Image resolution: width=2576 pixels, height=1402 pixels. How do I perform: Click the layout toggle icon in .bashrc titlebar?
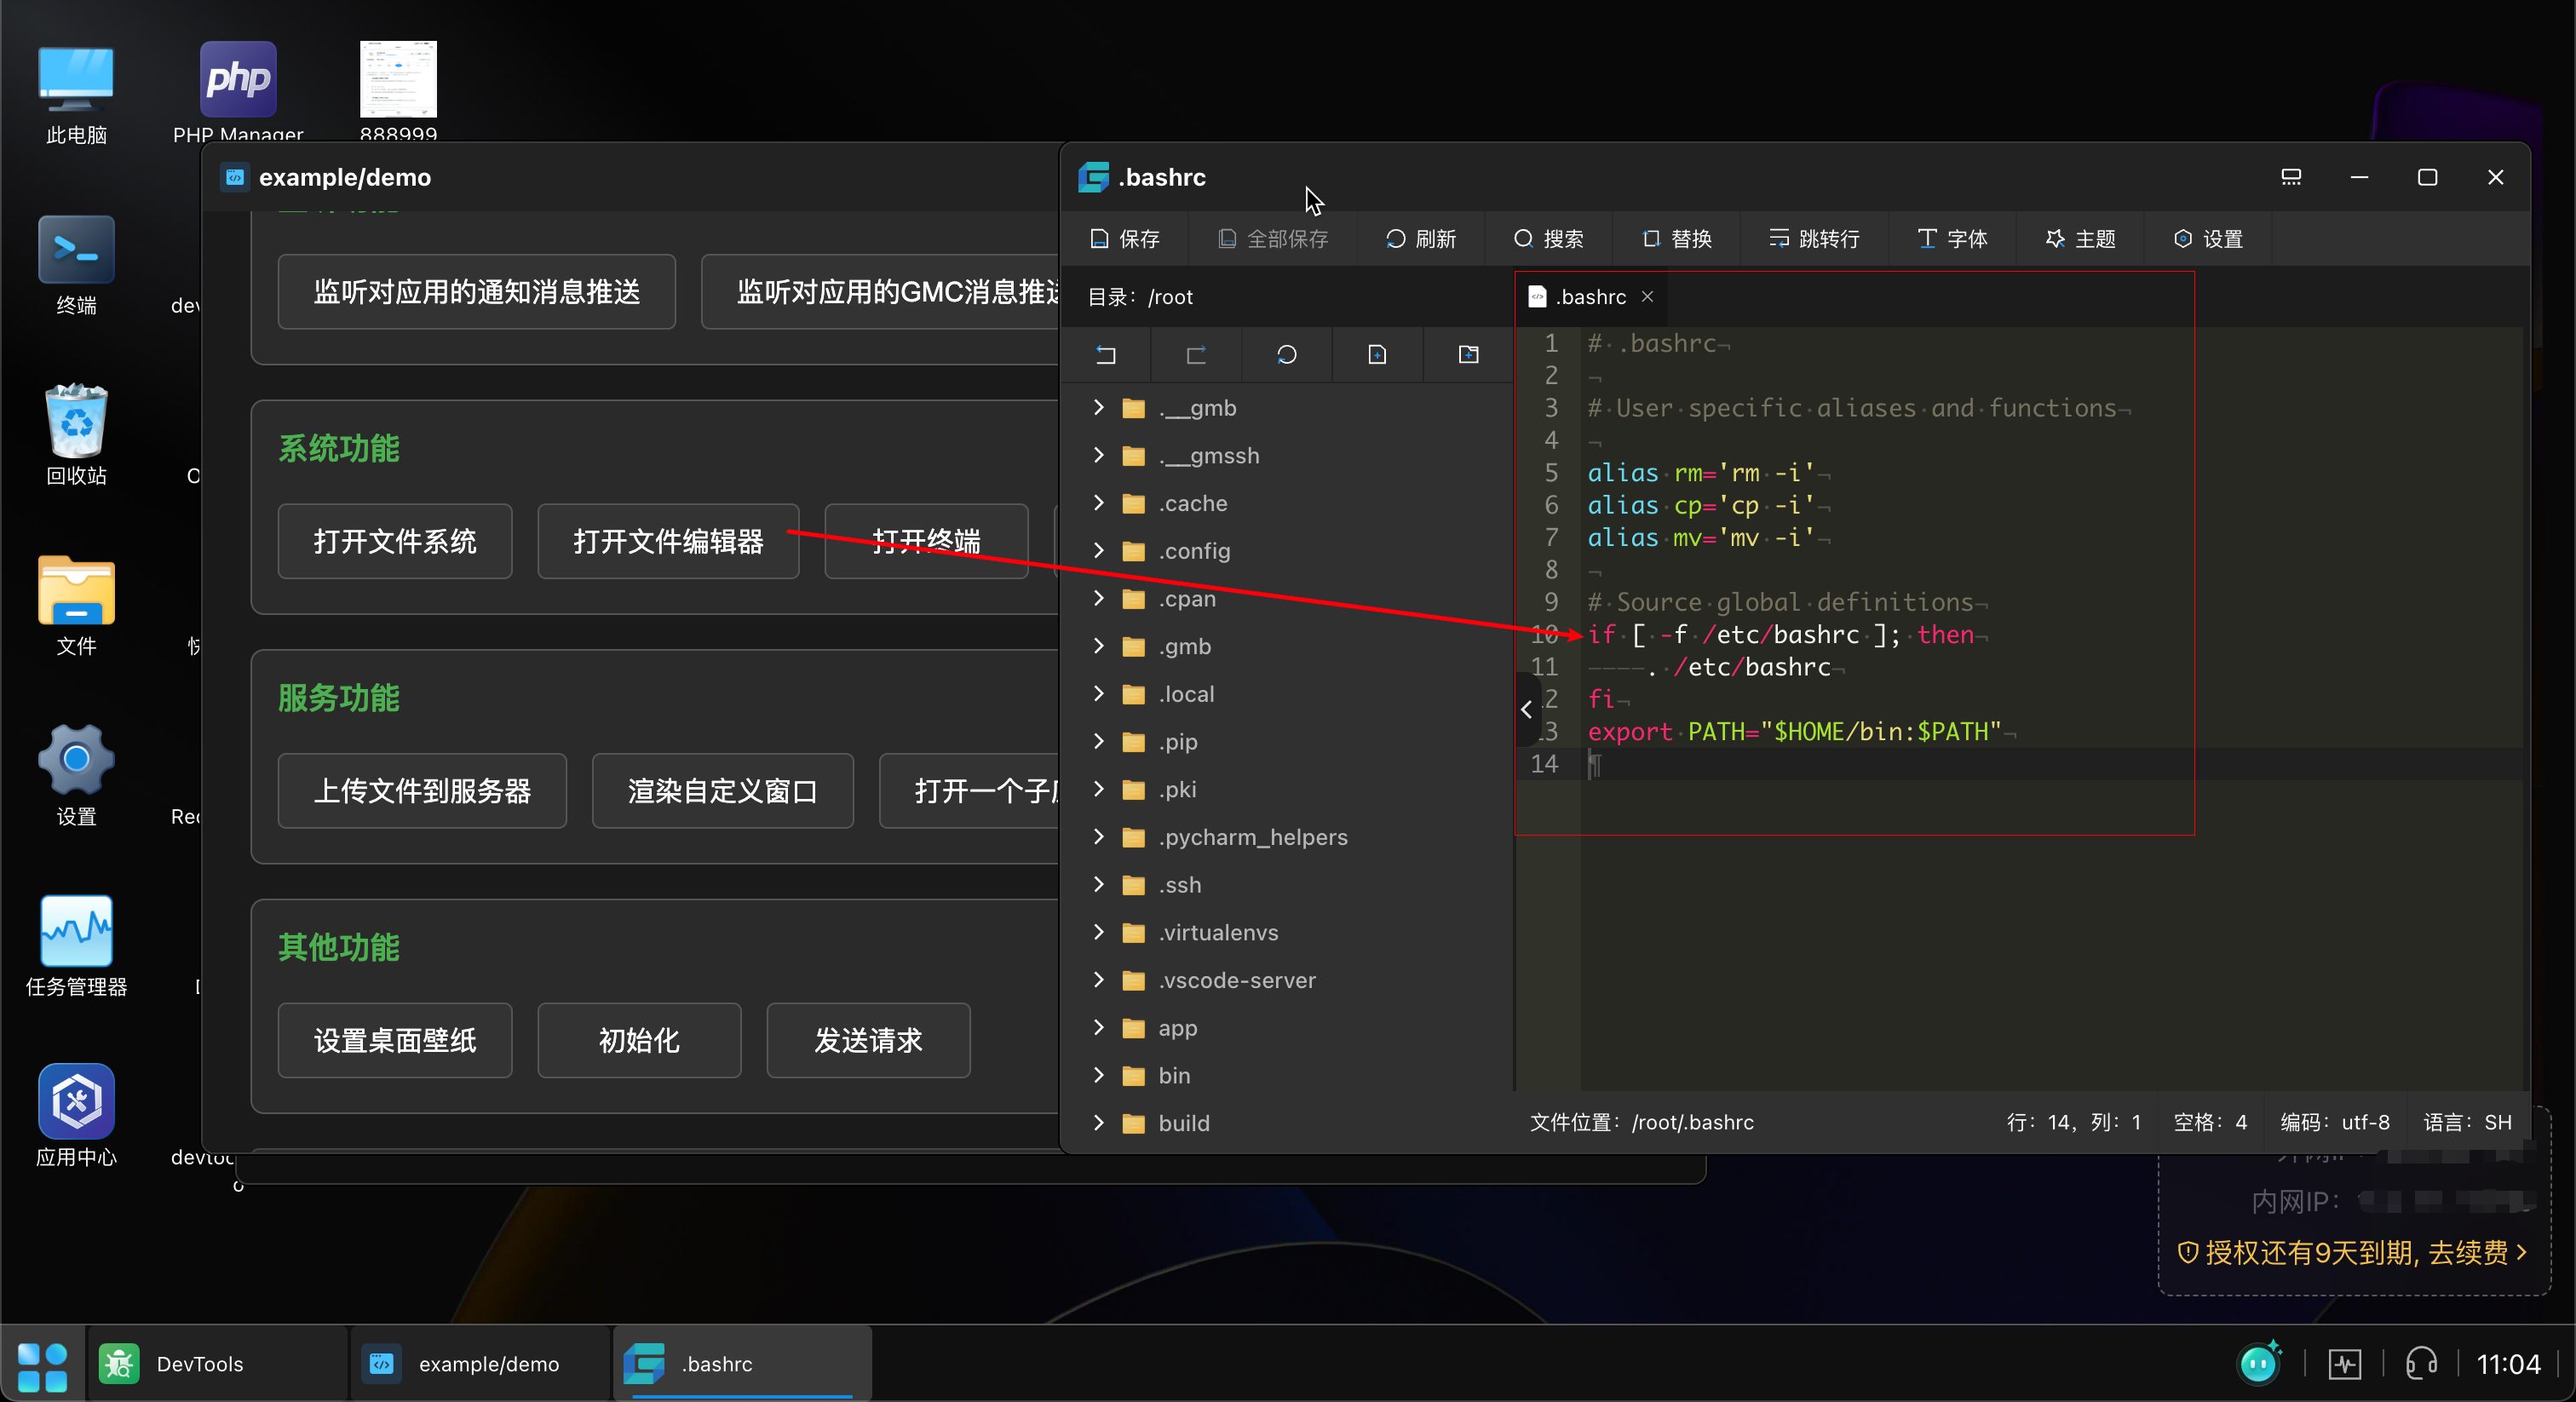click(x=2291, y=177)
